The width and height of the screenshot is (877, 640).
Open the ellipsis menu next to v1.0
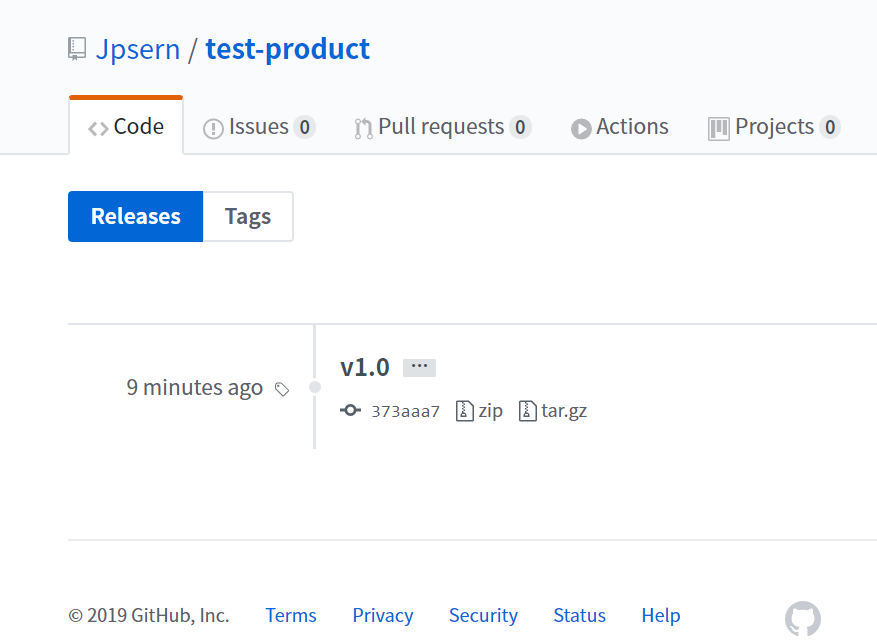tap(419, 366)
